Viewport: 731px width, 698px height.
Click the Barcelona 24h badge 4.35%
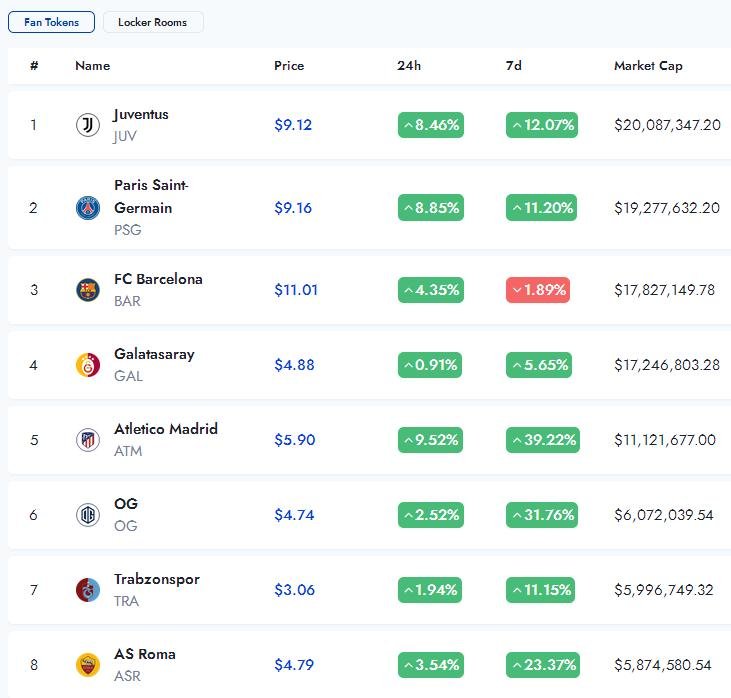pos(431,290)
